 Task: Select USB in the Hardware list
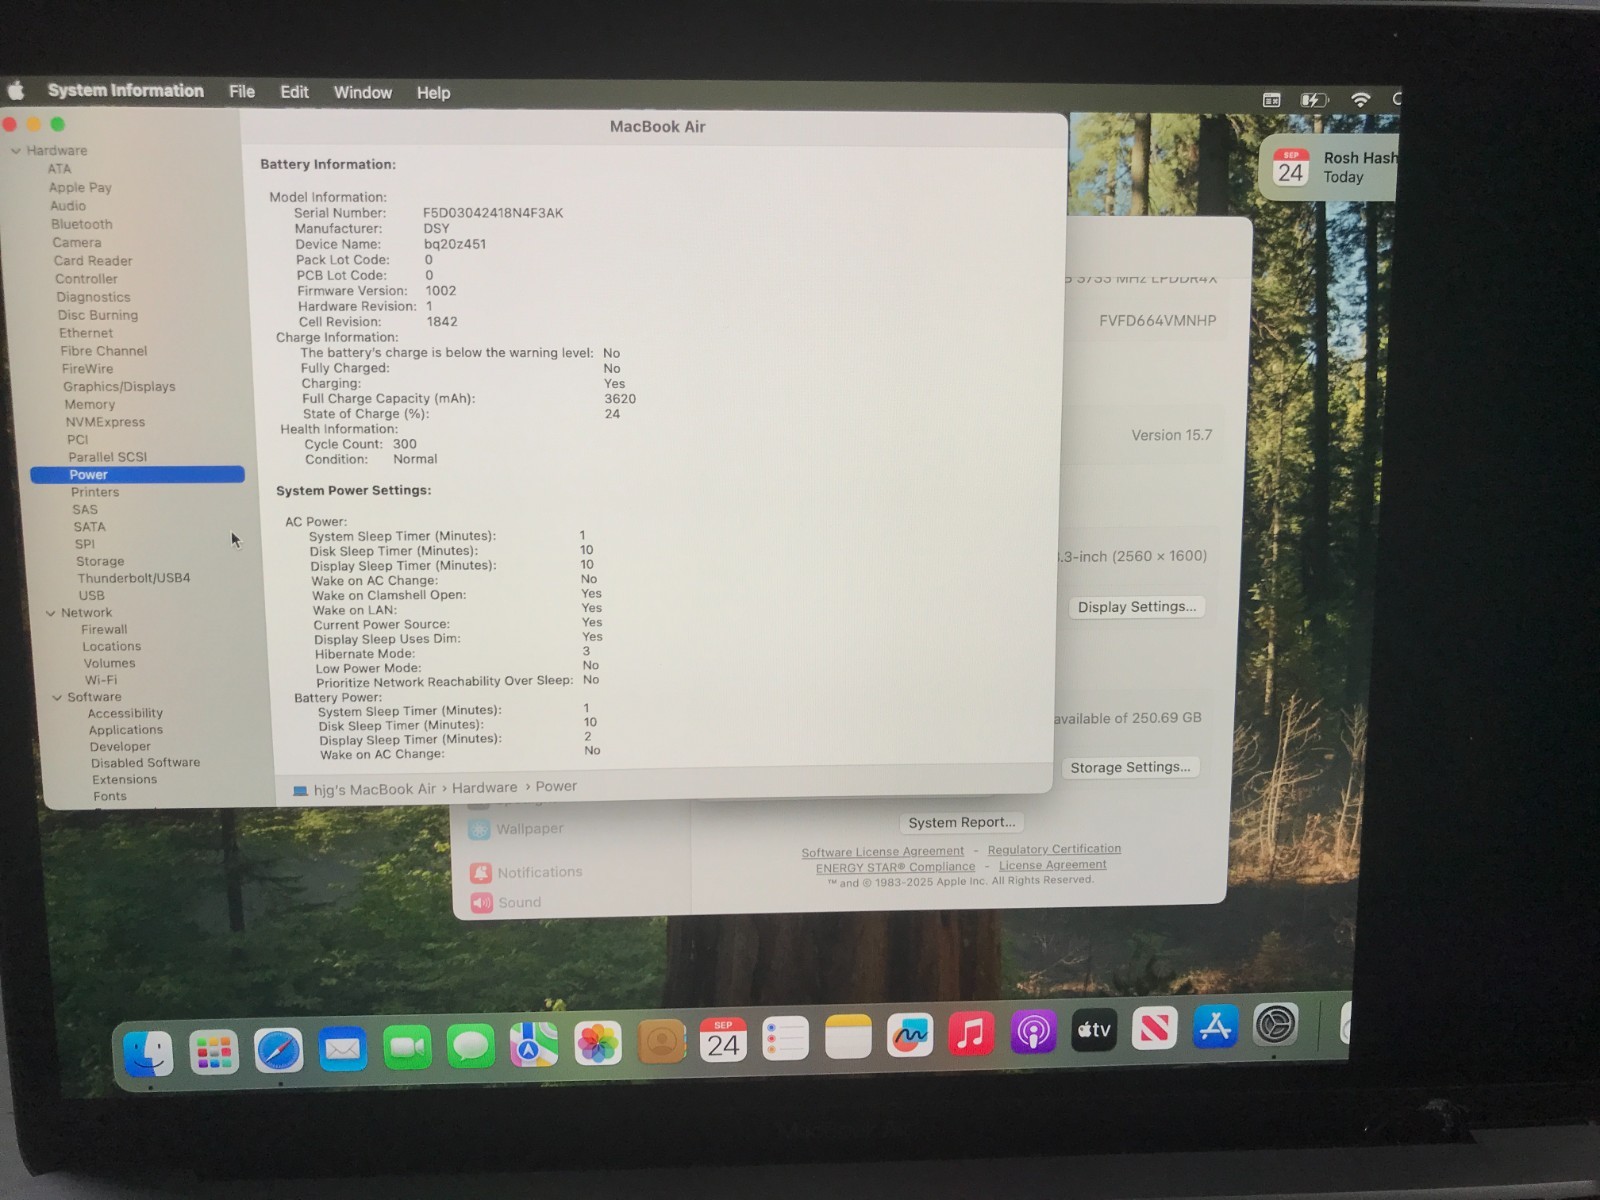tap(91, 595)
